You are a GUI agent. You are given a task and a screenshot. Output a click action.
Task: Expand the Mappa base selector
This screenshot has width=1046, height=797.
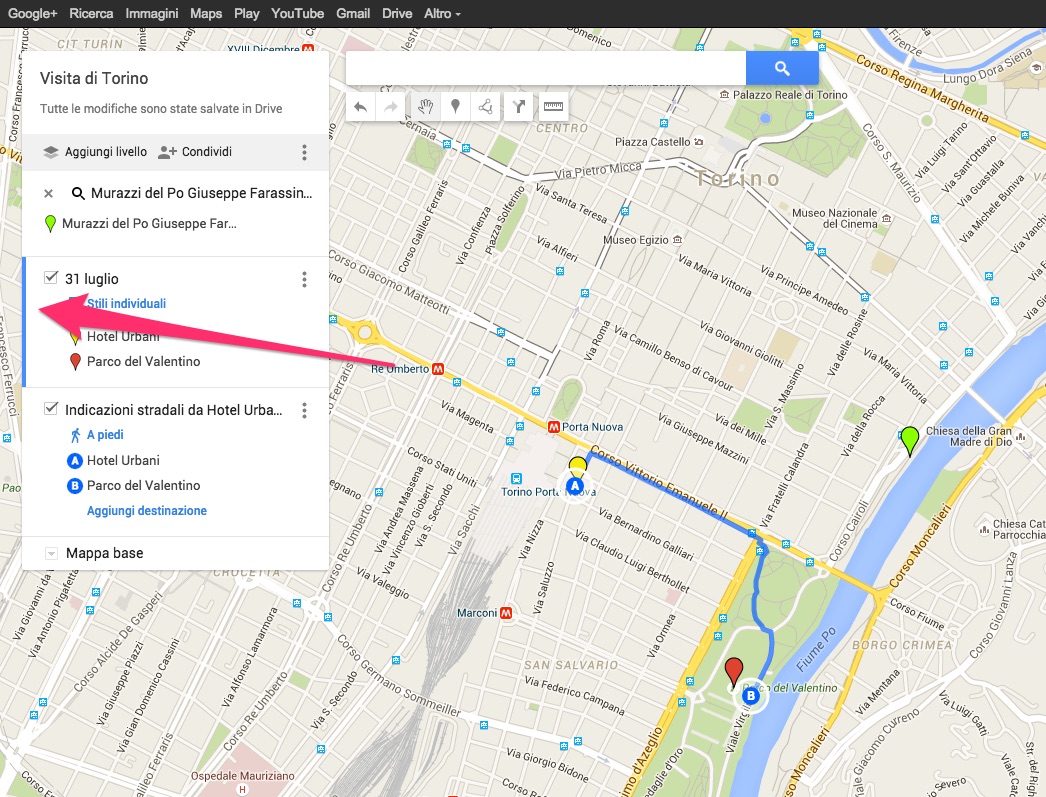click(x=51, y=554)
